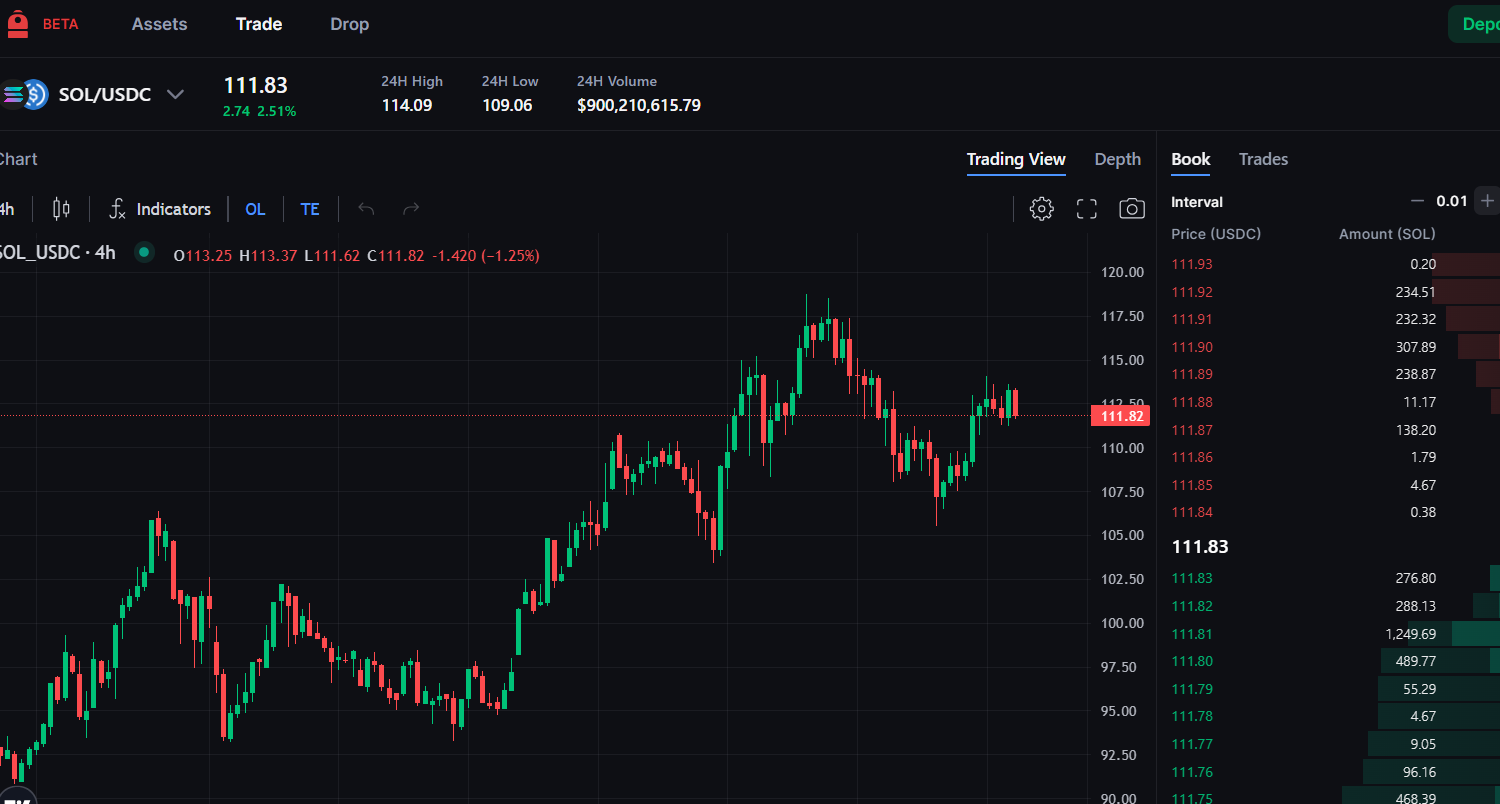Open the 4h timeframe dropdown
Image resolution: width=1500 pixels, height=804 pixels.
(x=7, y=209)
